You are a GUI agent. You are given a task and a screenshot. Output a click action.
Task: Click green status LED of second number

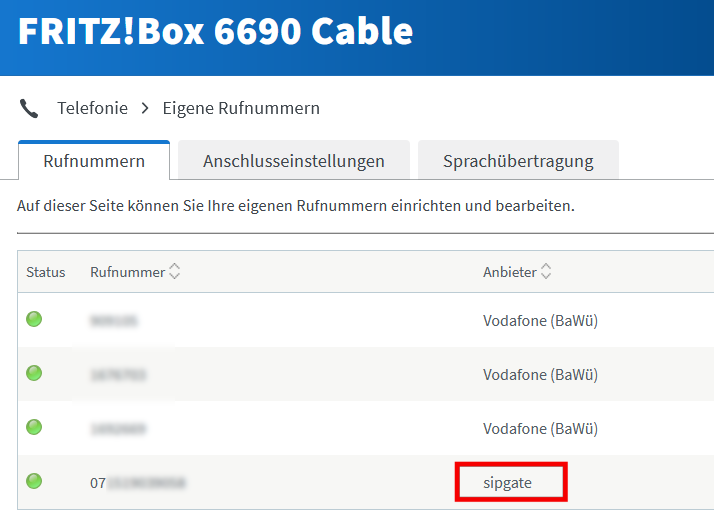[x=34, y=374]
